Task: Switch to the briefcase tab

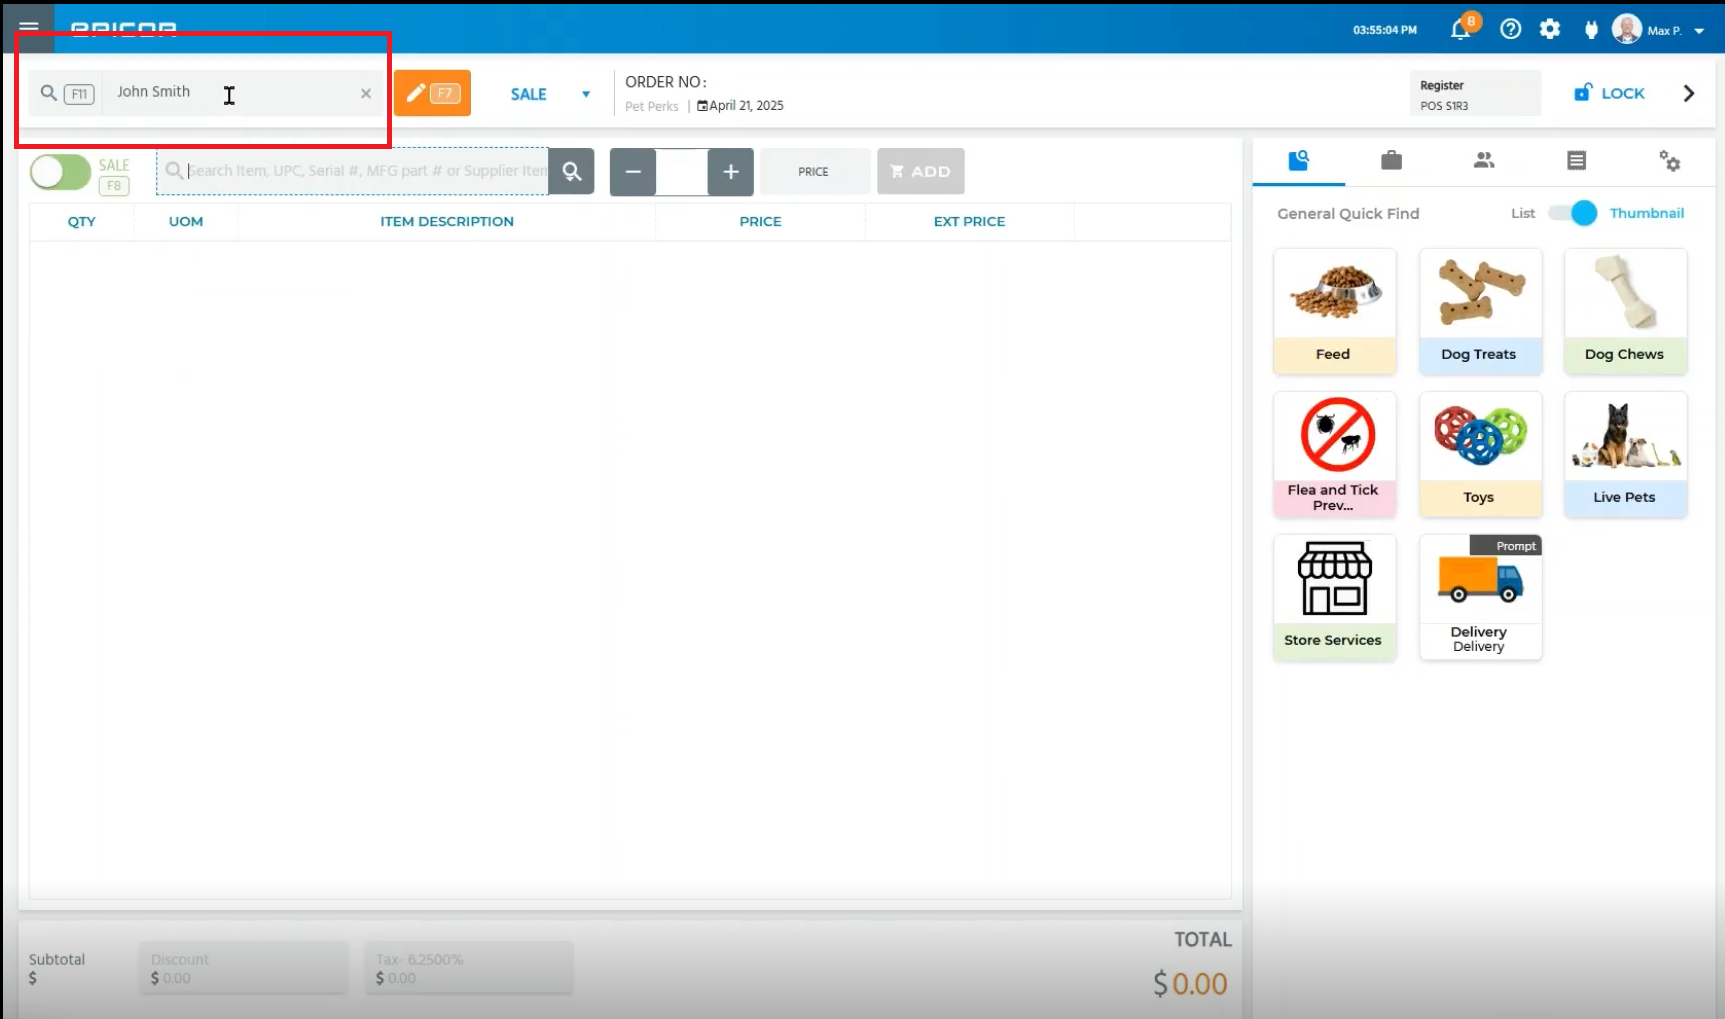Action: click(1391, 161)
